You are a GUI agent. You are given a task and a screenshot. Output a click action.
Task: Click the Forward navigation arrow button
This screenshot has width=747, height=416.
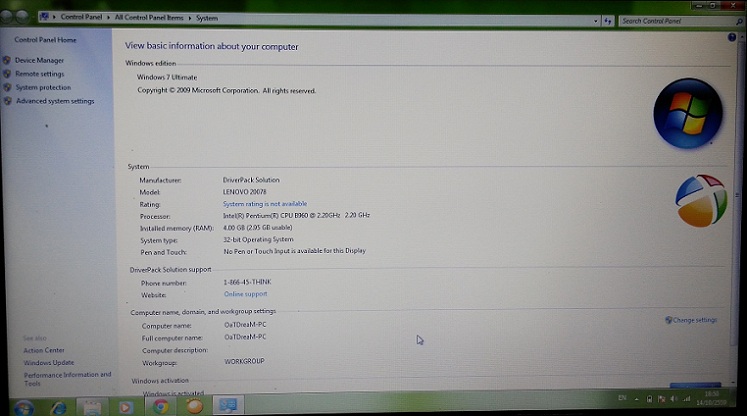click(22, 17)
